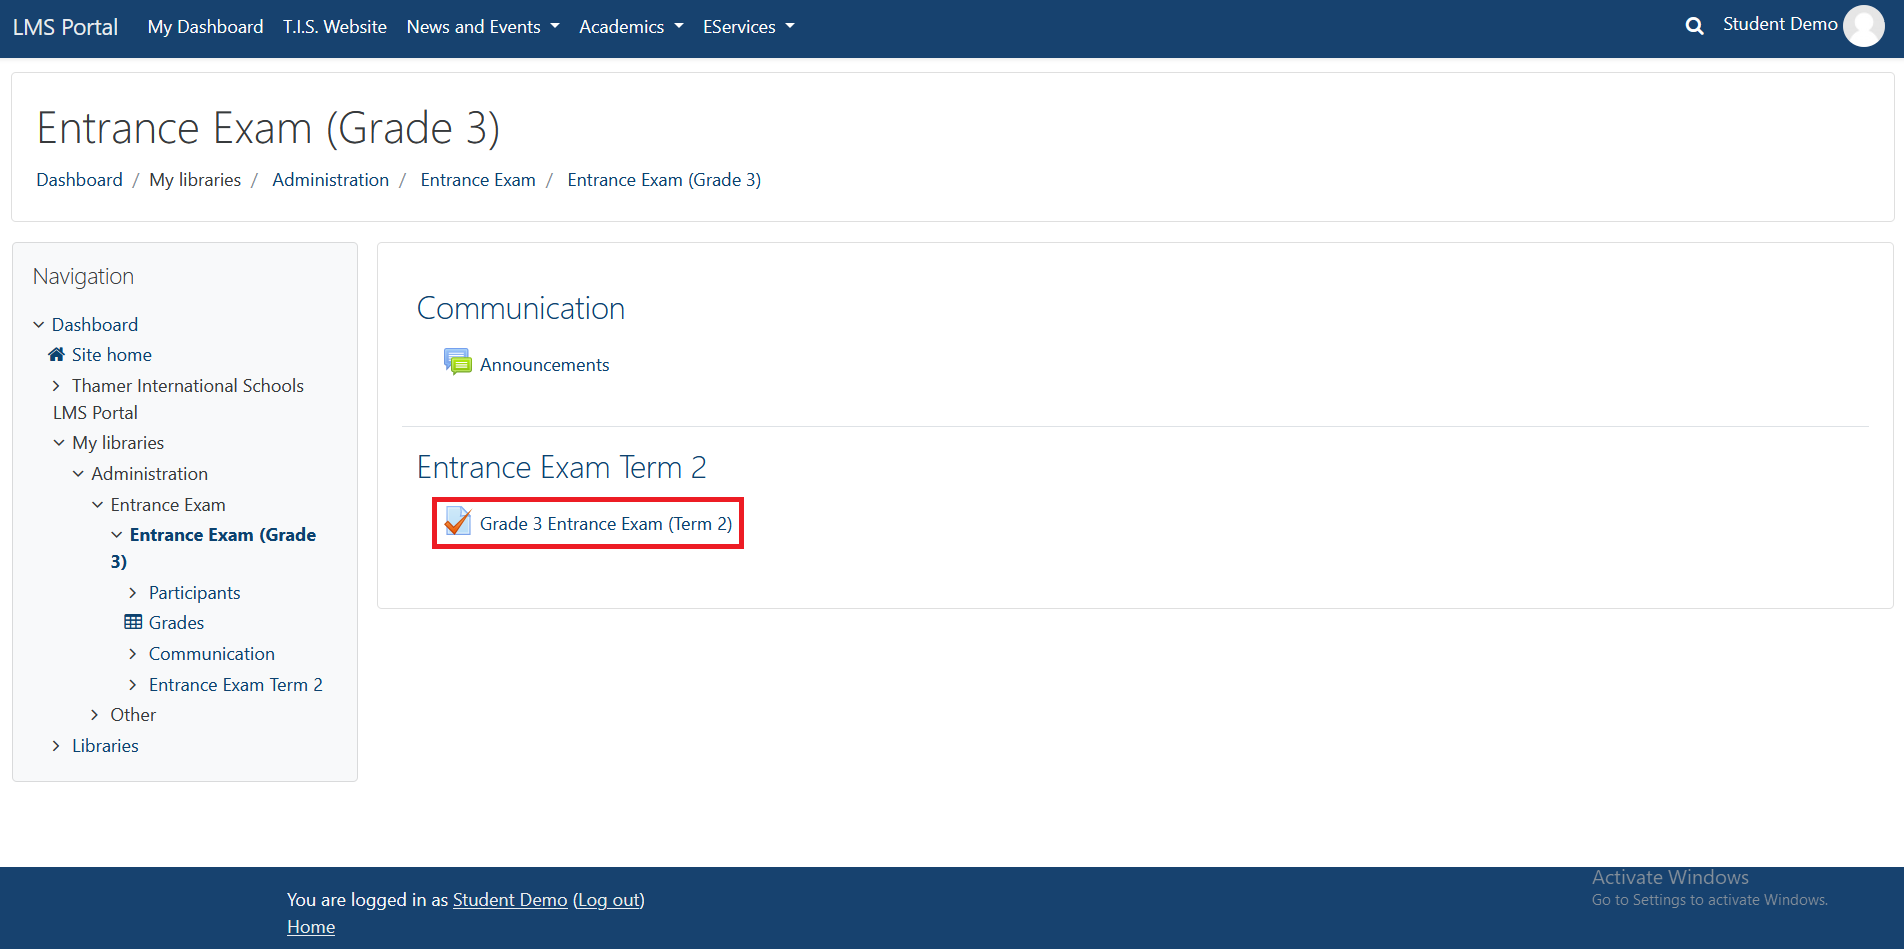Select Libraries in navigation tree
This screenshot has height=949, width=1904.
(x=105, y=746)
